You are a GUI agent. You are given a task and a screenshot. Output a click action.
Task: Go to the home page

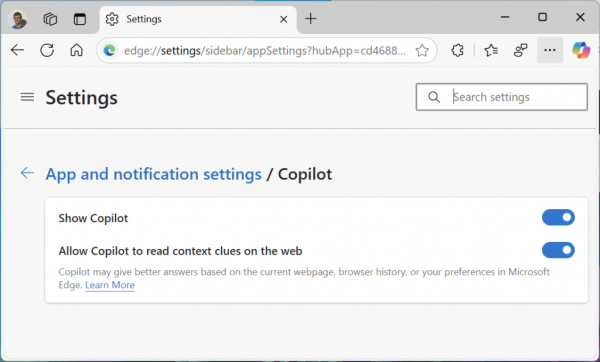(77, 50)
